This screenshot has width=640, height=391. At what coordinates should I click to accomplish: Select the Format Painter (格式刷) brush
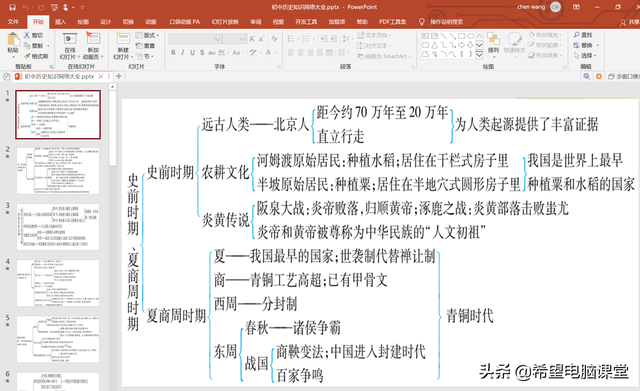(27, 56)
